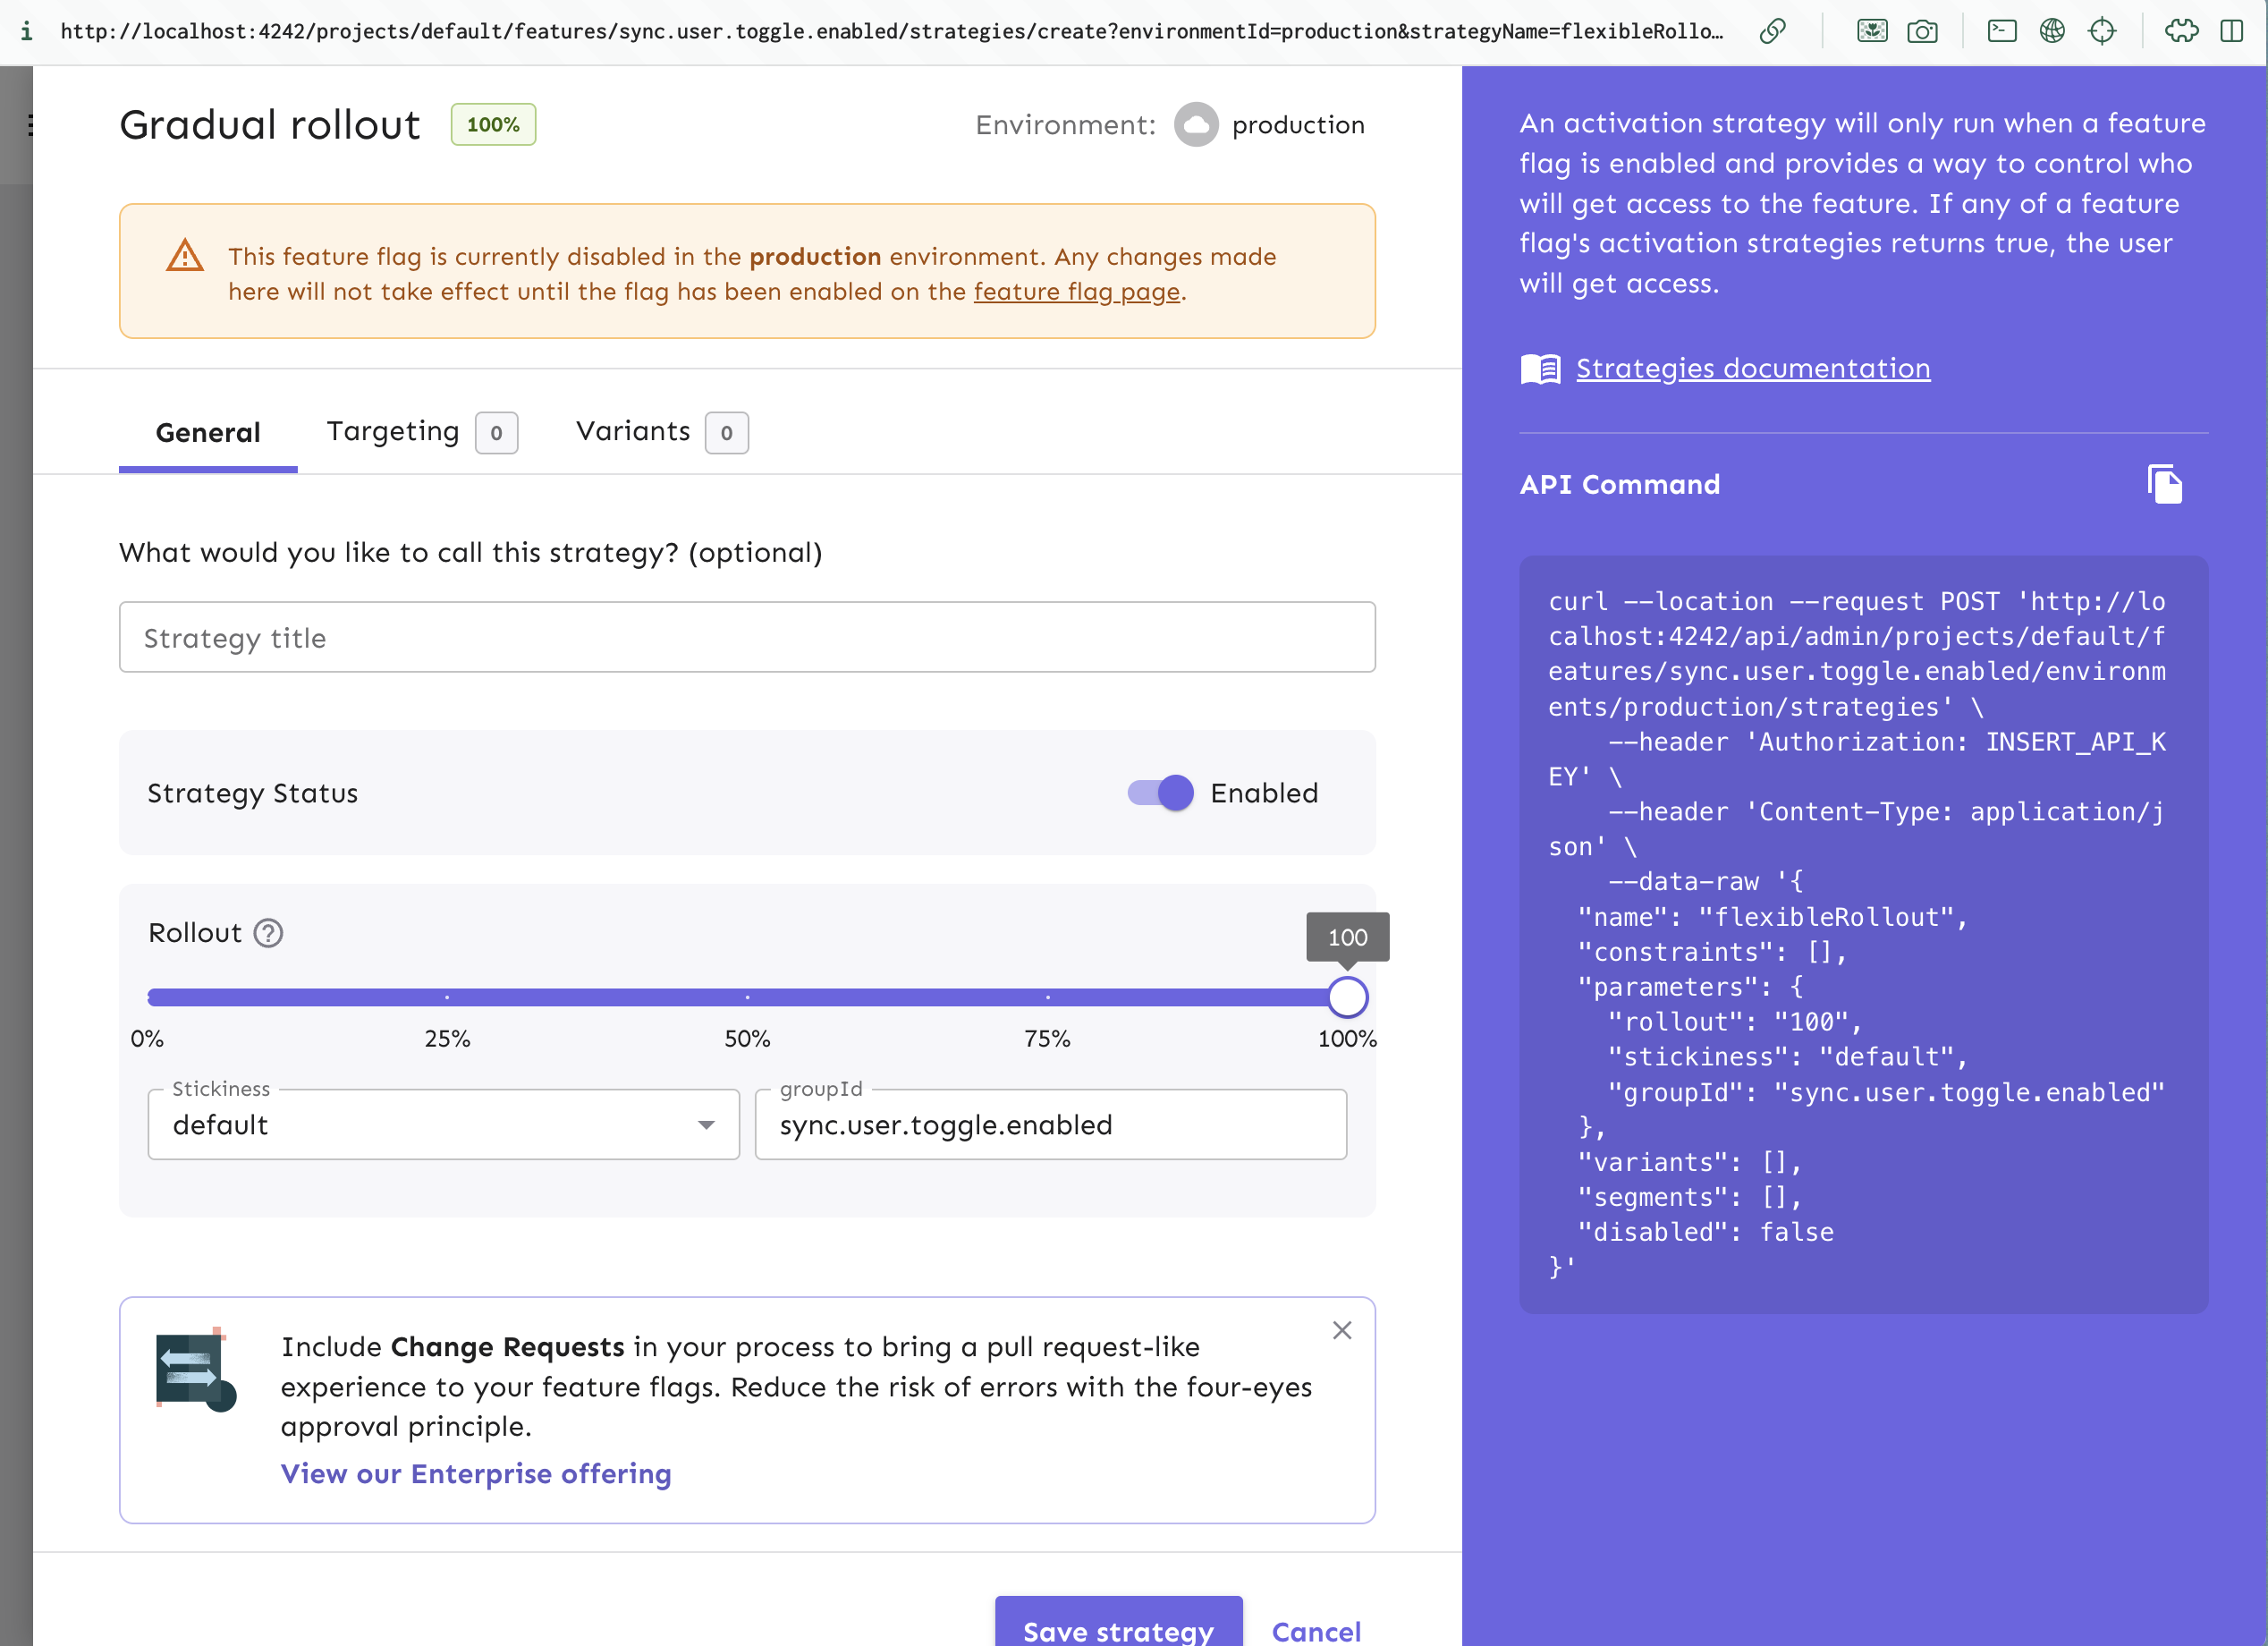The height and width of the screenshot is (1646, 2268).
Task: Click the Rollout help question mark icon
Action: click(x=268, y=933)
